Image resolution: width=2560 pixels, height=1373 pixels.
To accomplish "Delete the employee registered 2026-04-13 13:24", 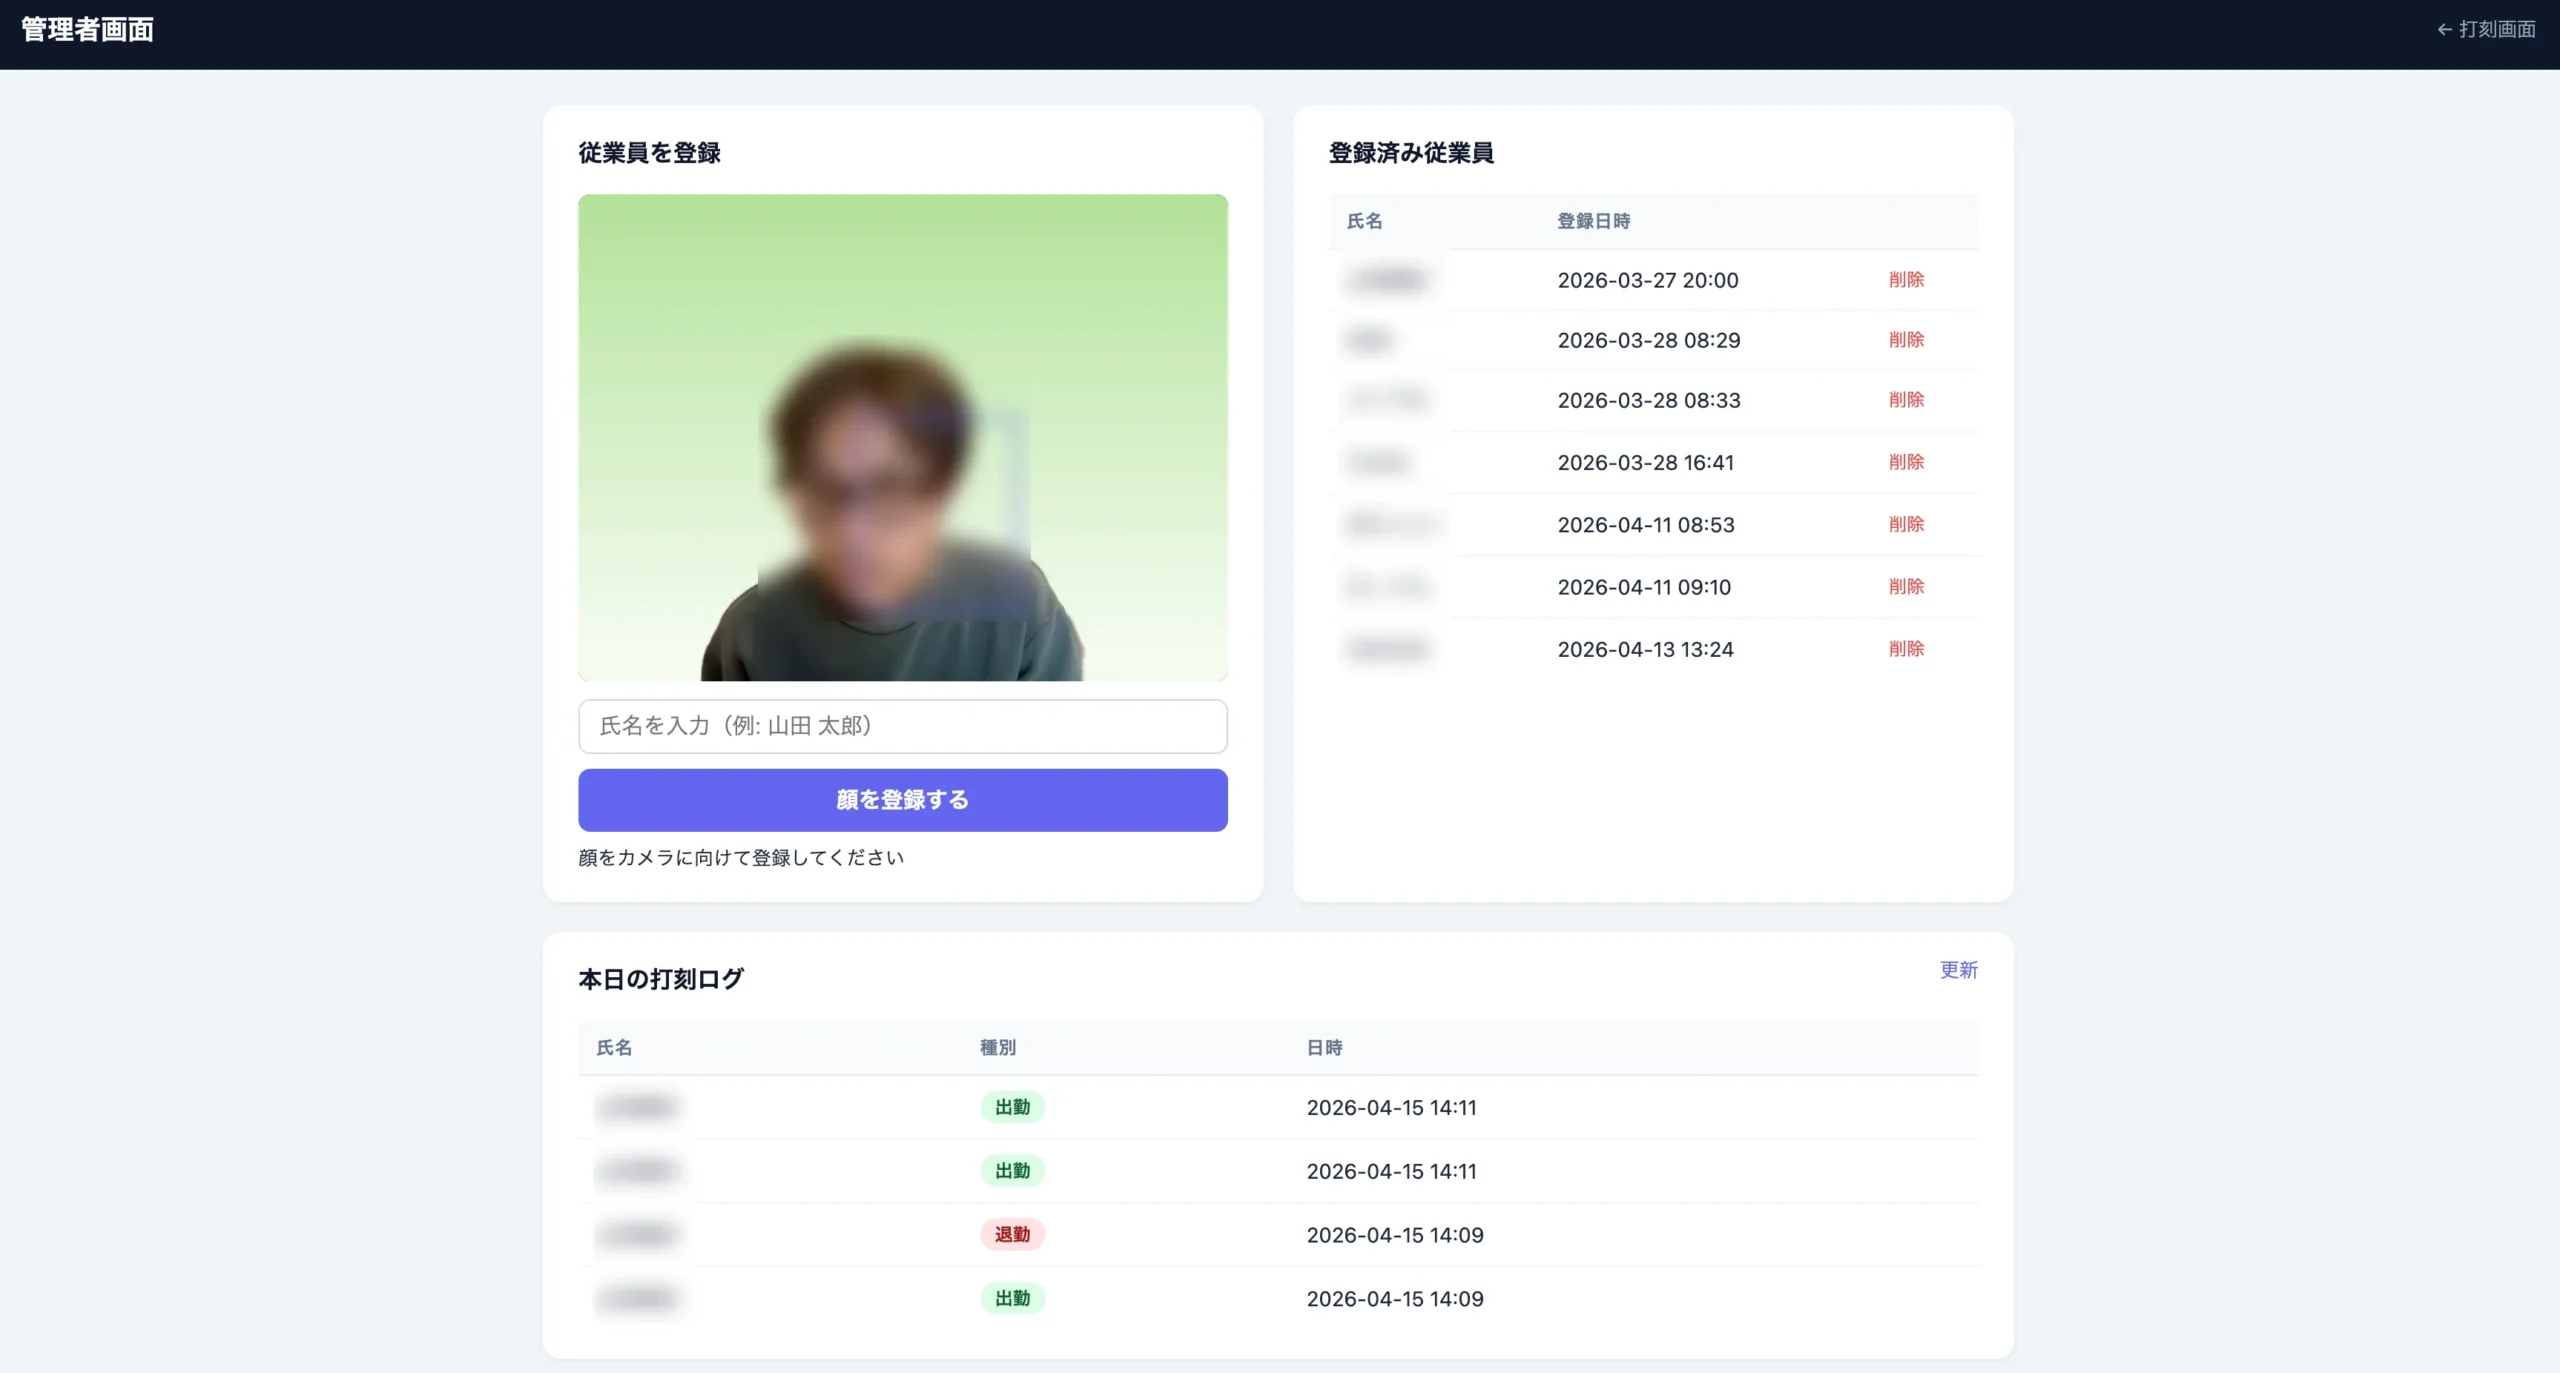I will 1906,649.
